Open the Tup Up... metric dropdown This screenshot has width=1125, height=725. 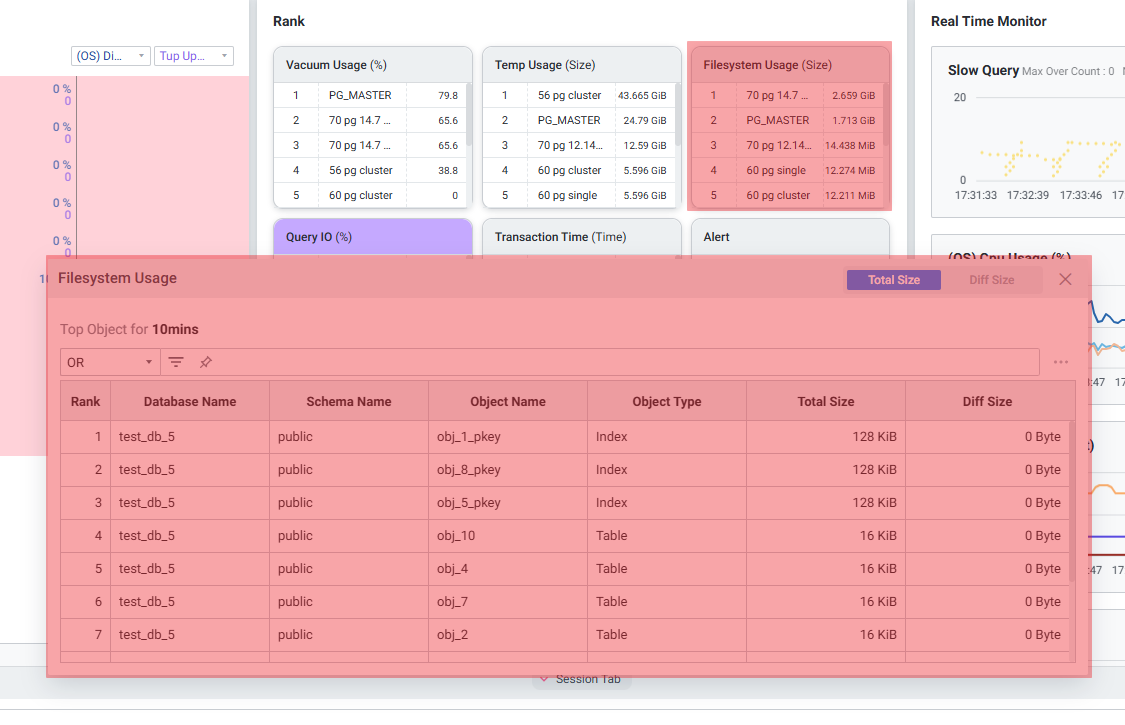click(x=193, y=56)
